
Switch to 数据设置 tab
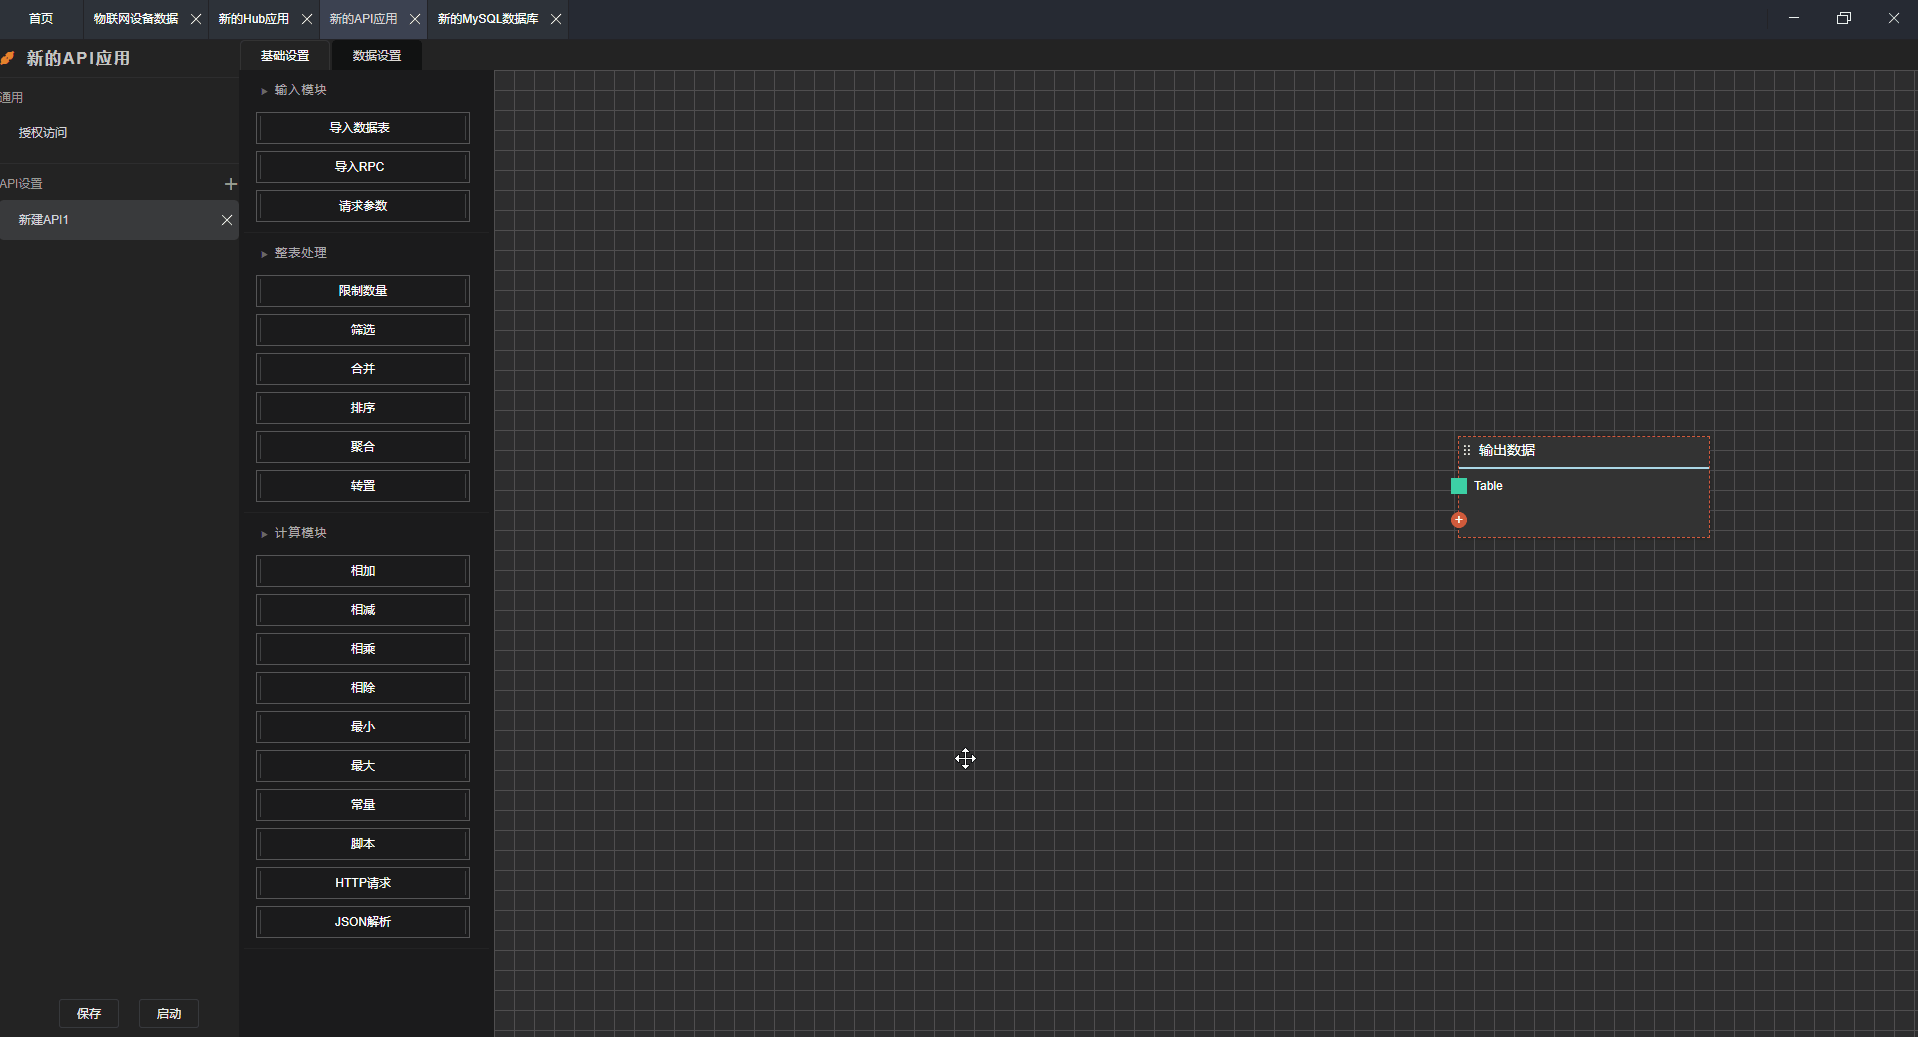tap(377, 56)
